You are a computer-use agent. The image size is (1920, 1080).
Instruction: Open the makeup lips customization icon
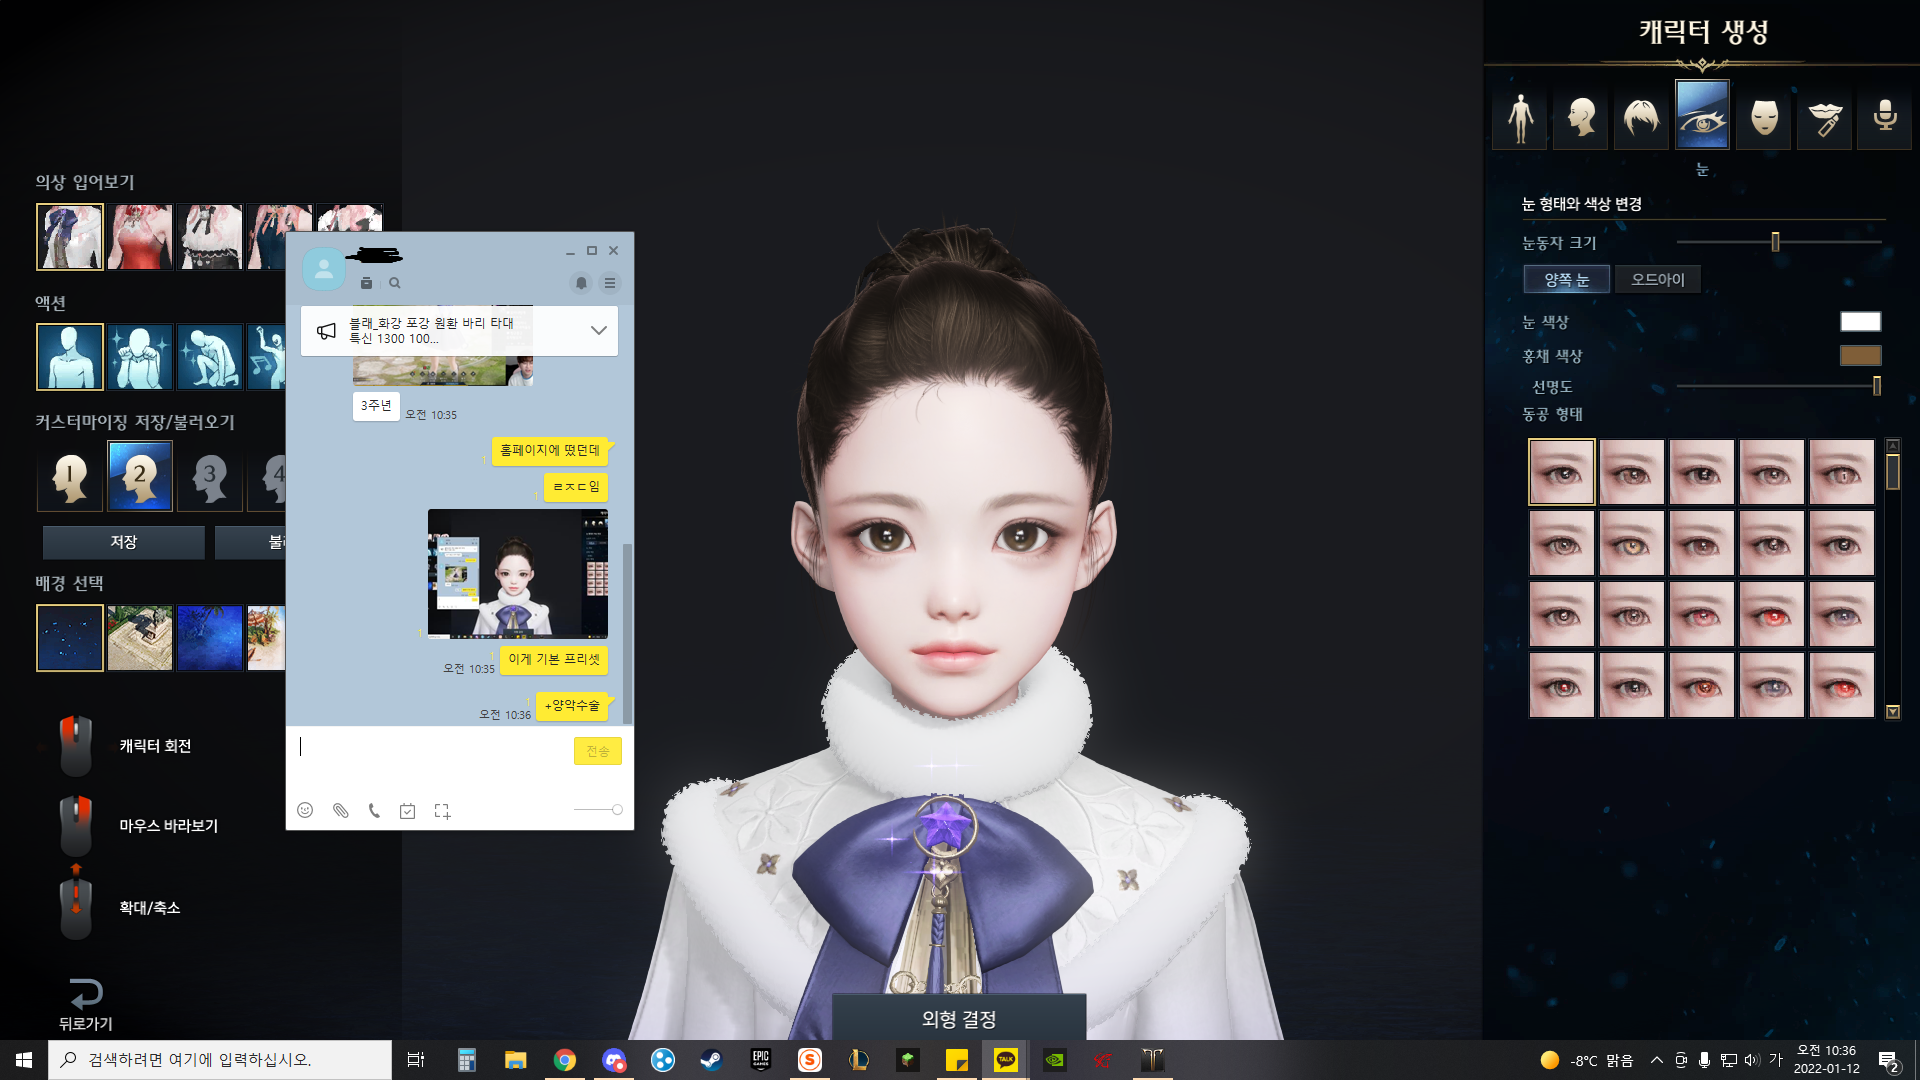coord(1825,117)
